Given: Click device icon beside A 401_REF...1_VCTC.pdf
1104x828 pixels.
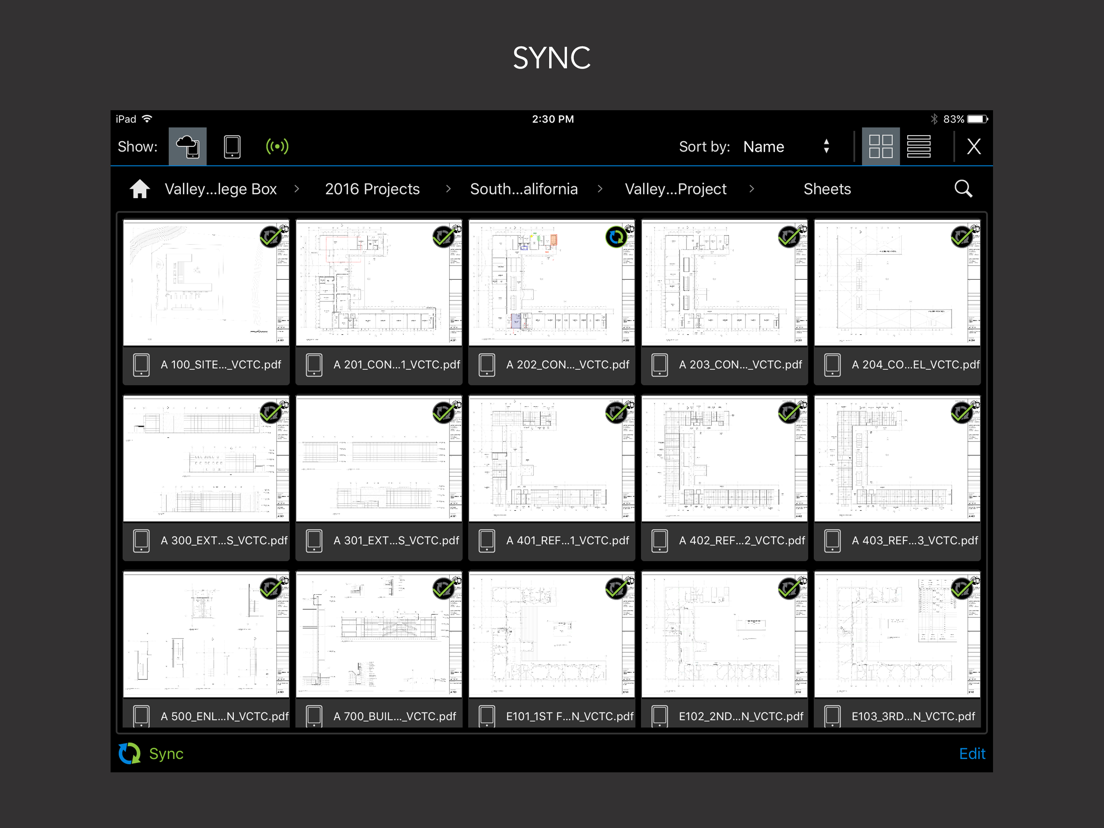Looking at the screenshot, I should 487,541.
